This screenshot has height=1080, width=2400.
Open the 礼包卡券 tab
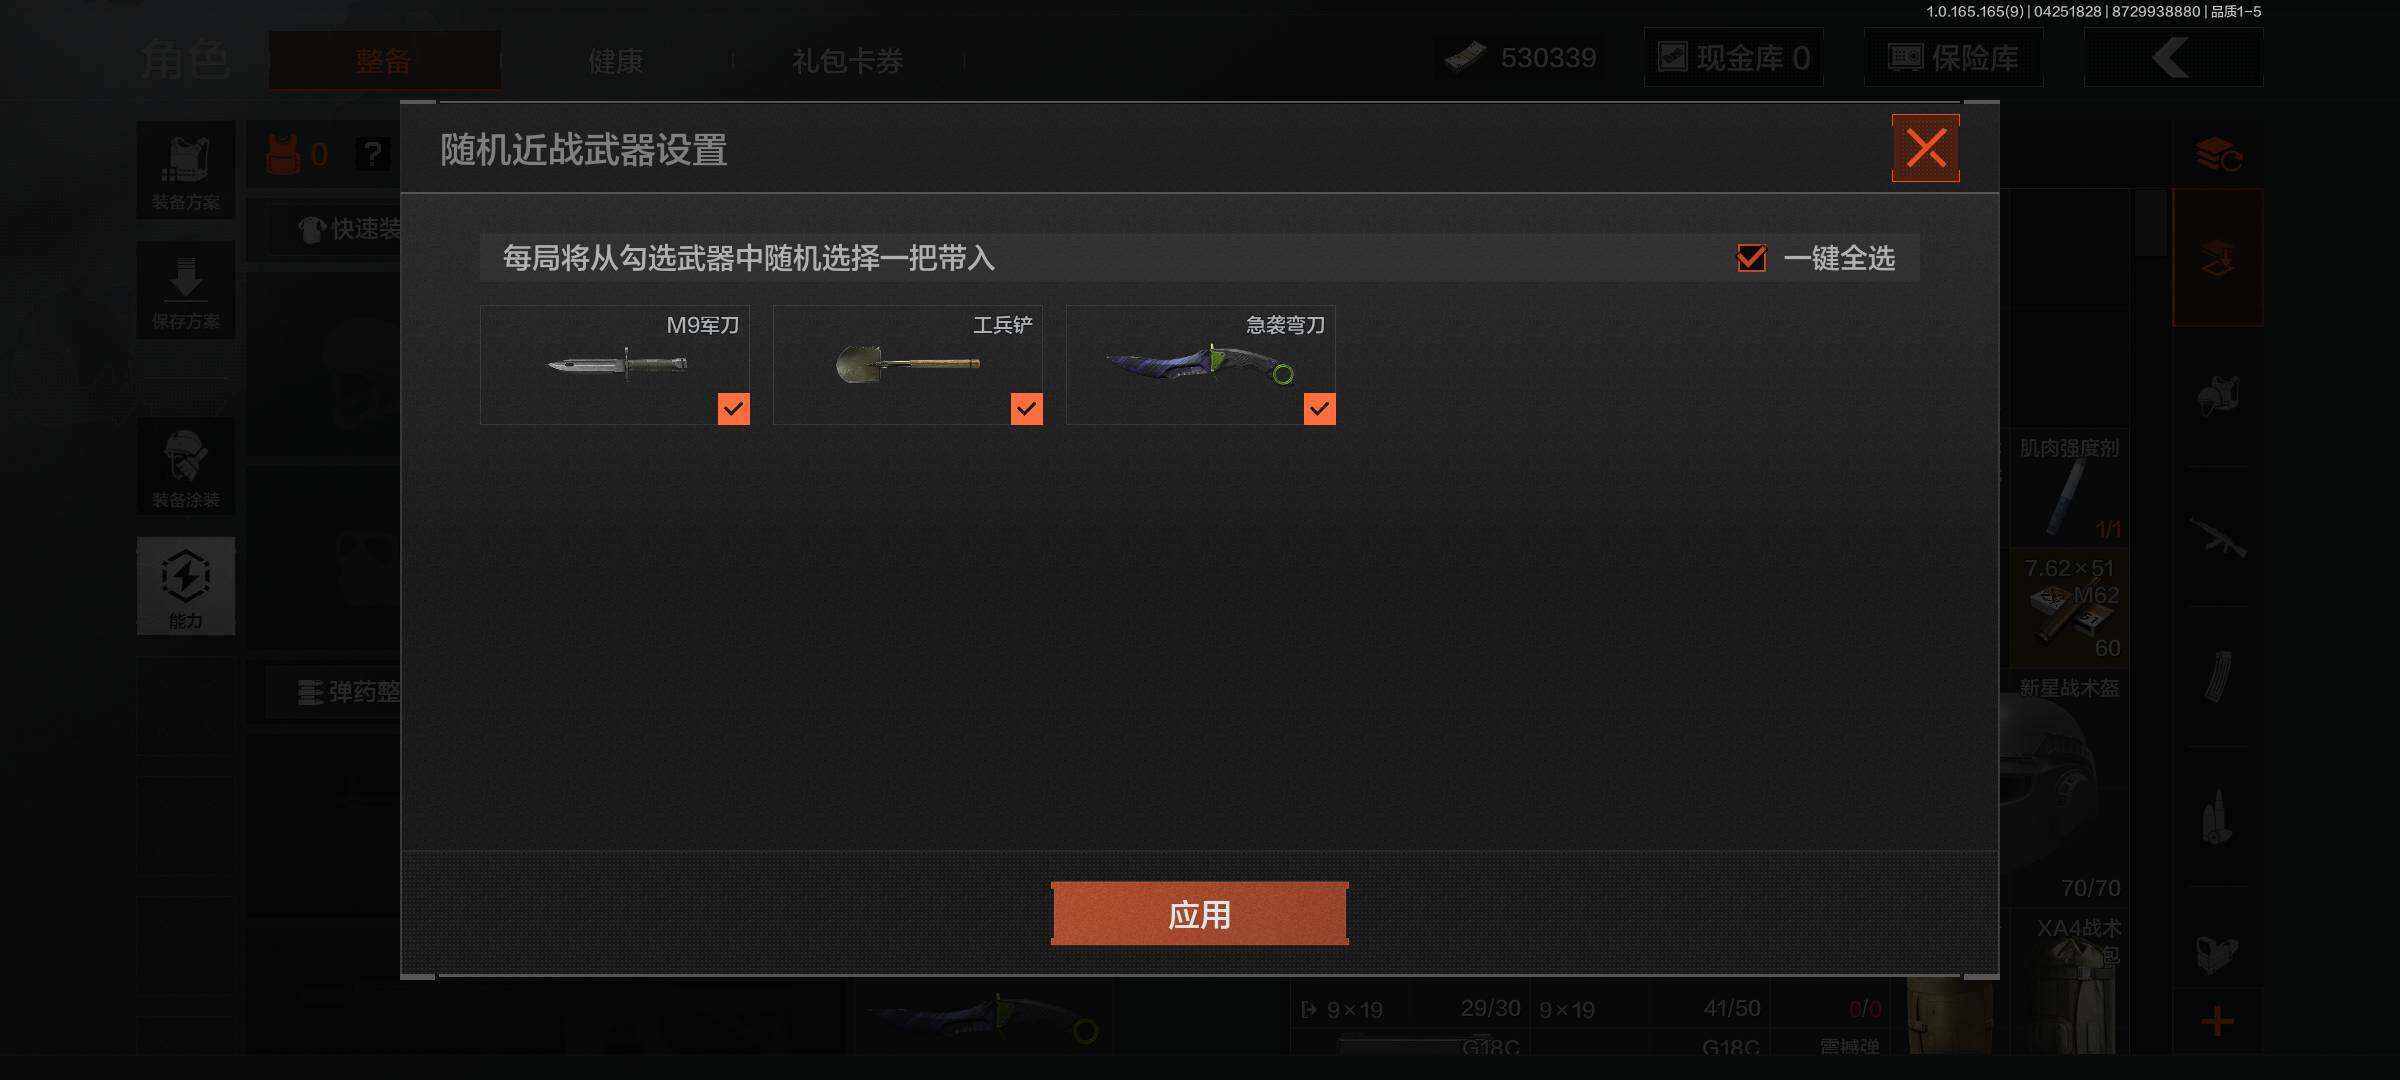coord(848,61)
